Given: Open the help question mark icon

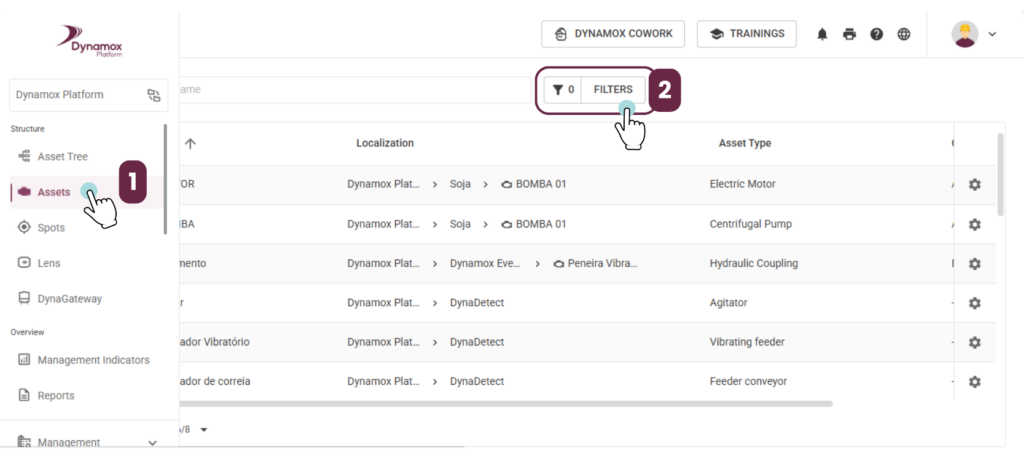Looking at the screenshot, I should pyautogui.click(x=876, y=34).
